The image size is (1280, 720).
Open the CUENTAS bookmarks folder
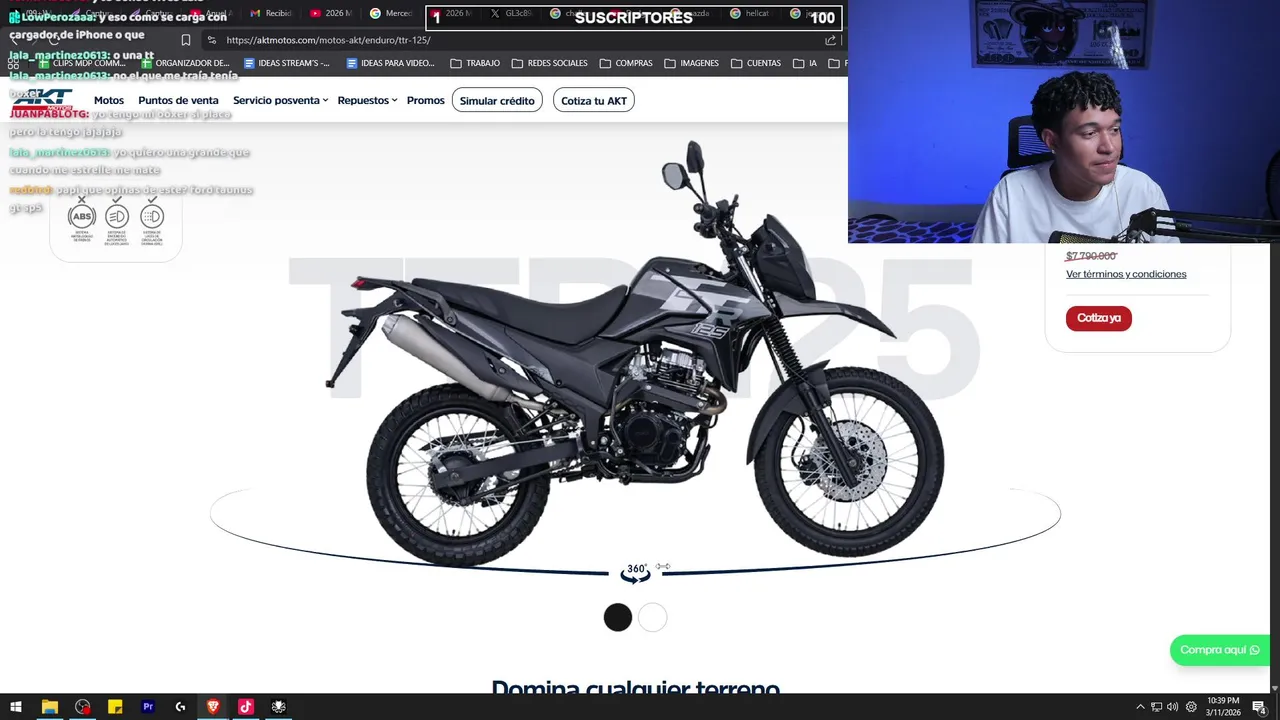[756, 63]
